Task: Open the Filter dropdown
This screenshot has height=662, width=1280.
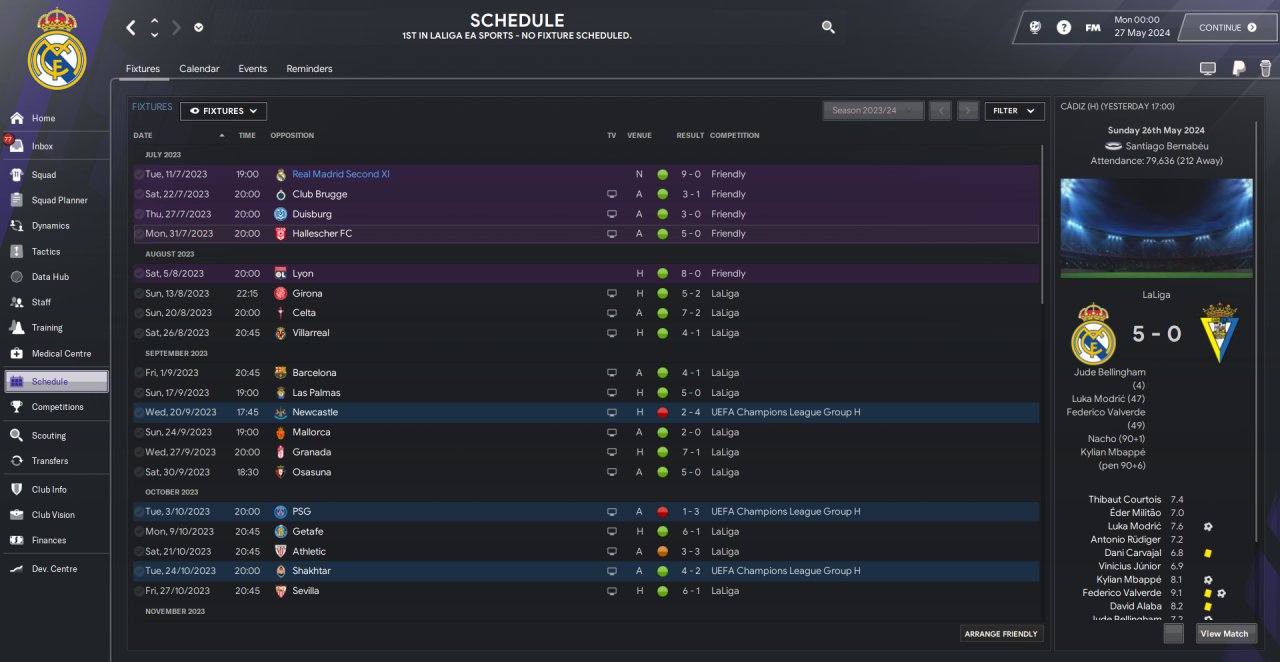Action: (x=1014, y=111)
